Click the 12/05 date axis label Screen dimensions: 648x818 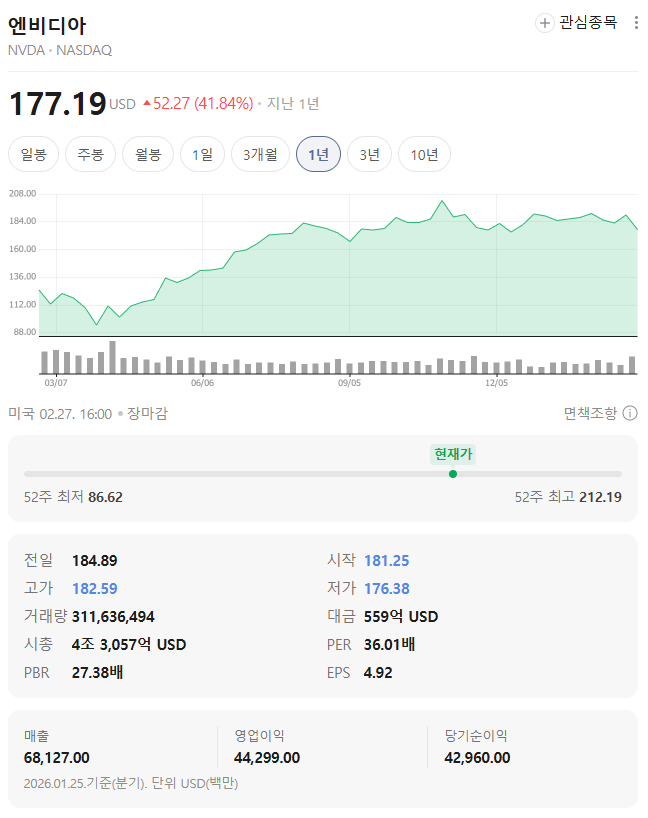pyautogui.click(x=496, y=383)
